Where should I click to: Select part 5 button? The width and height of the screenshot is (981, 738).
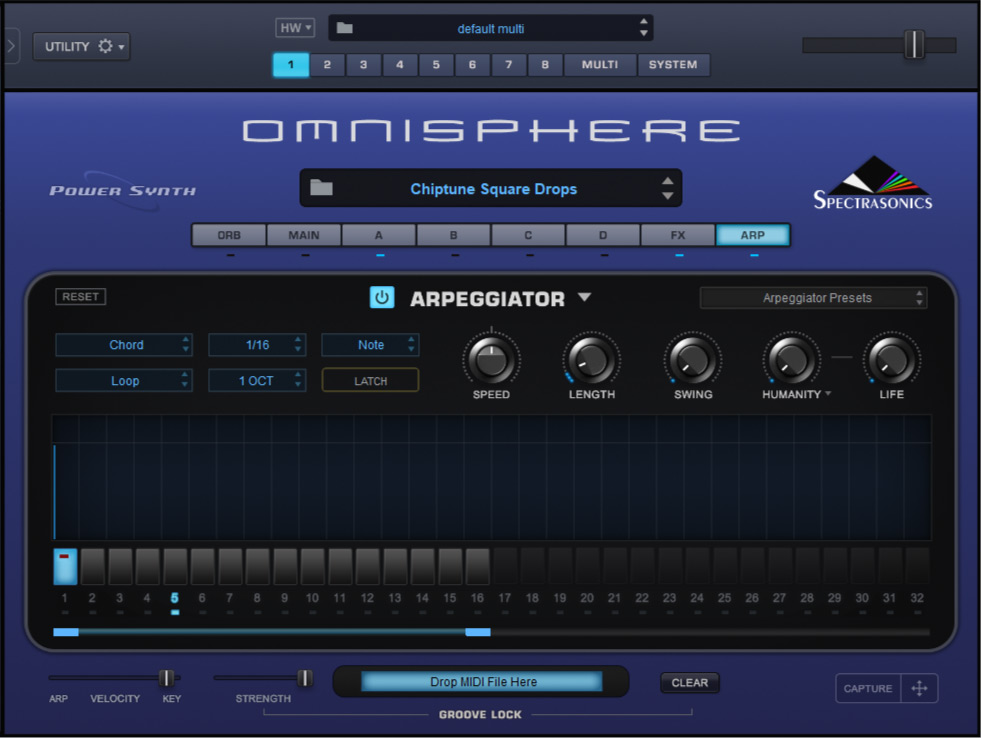436,64
